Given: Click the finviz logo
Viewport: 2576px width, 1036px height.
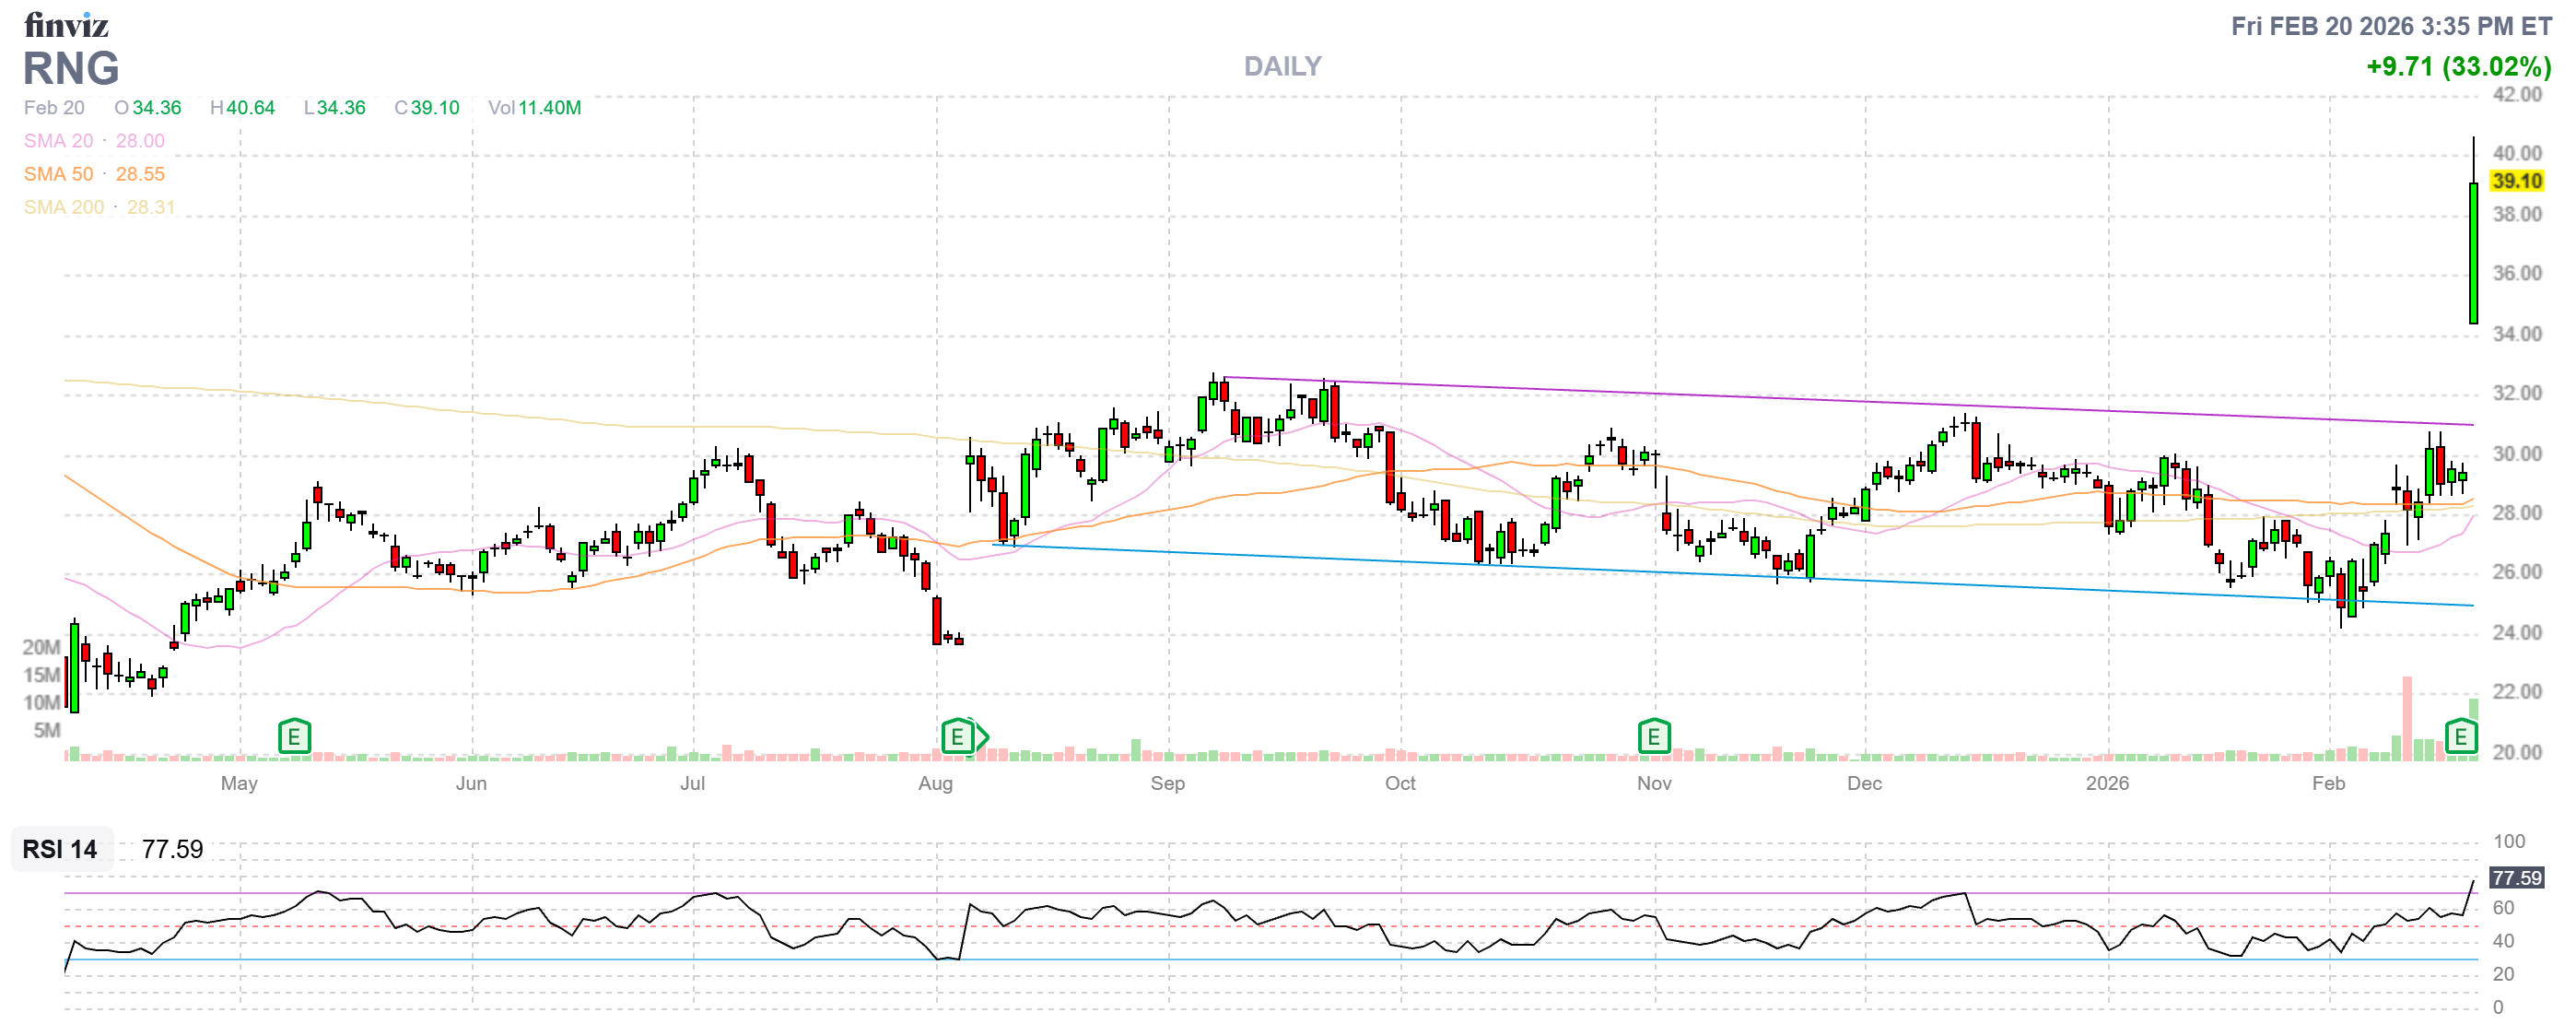Looking at the screenshot, I should pos(66,24).
